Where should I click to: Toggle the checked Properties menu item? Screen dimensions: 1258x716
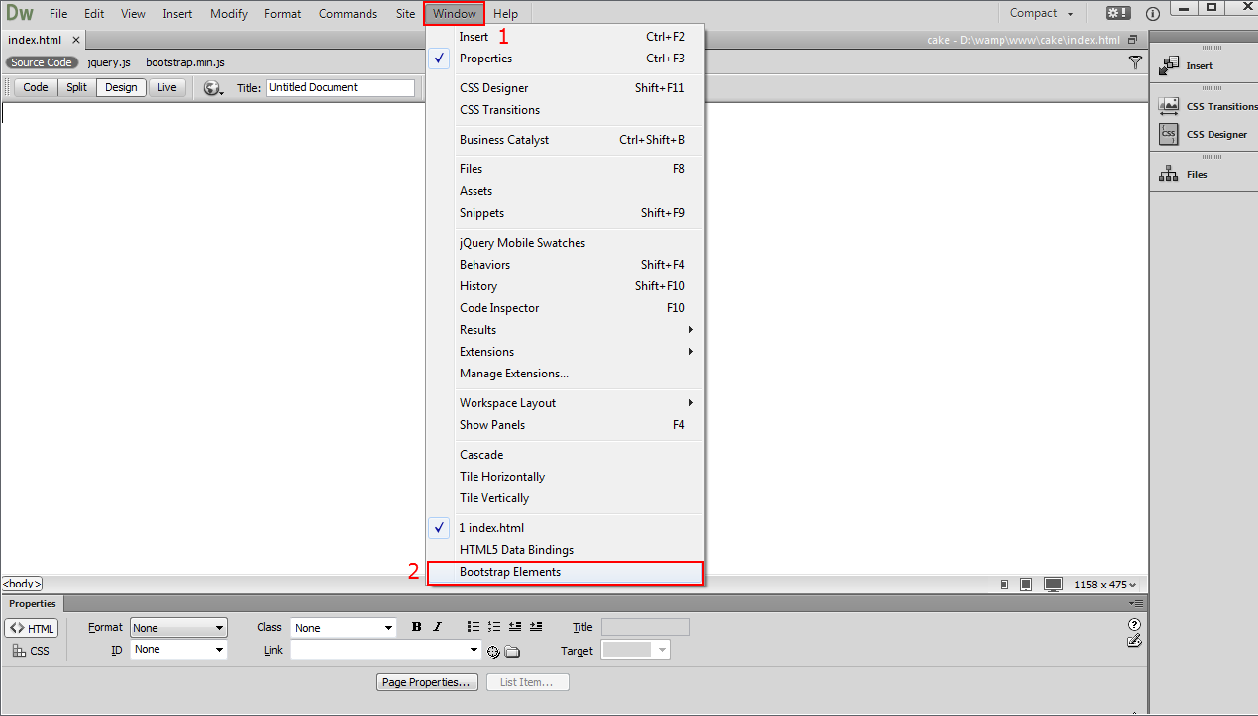pos(566,58)
